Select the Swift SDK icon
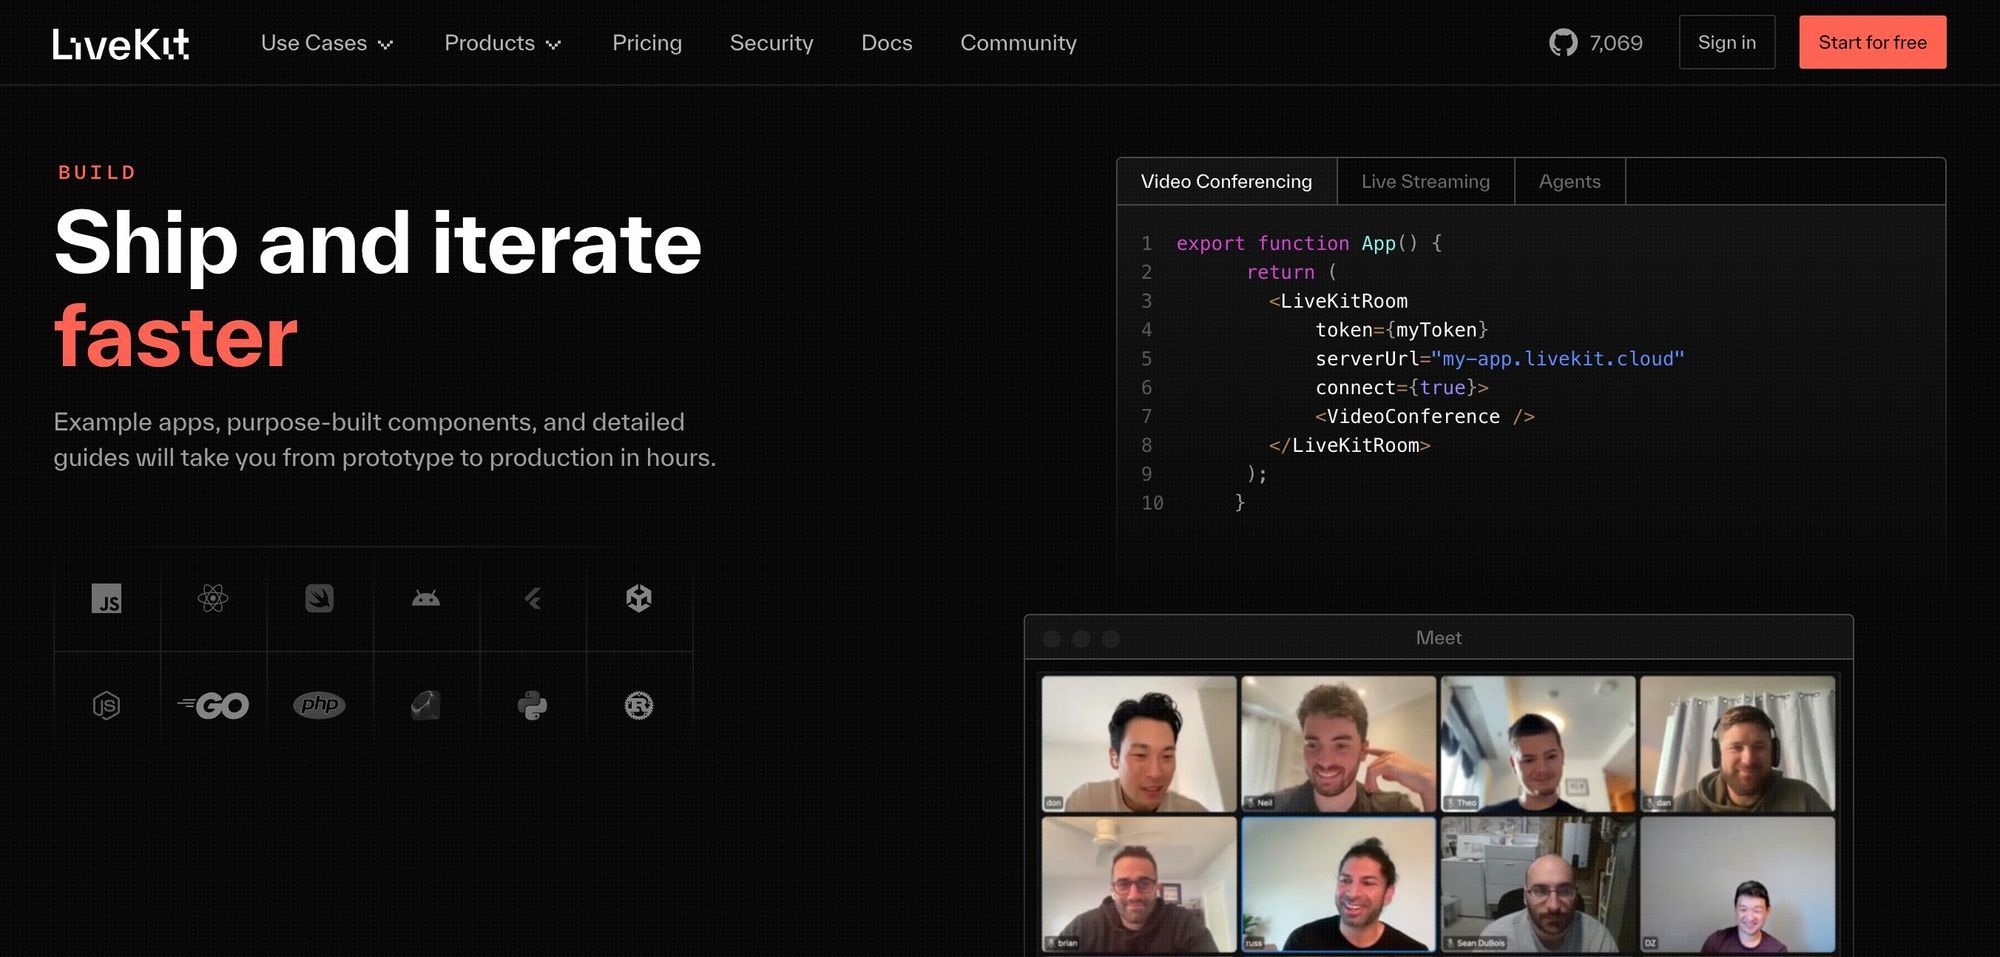 (x=319, y=599)
